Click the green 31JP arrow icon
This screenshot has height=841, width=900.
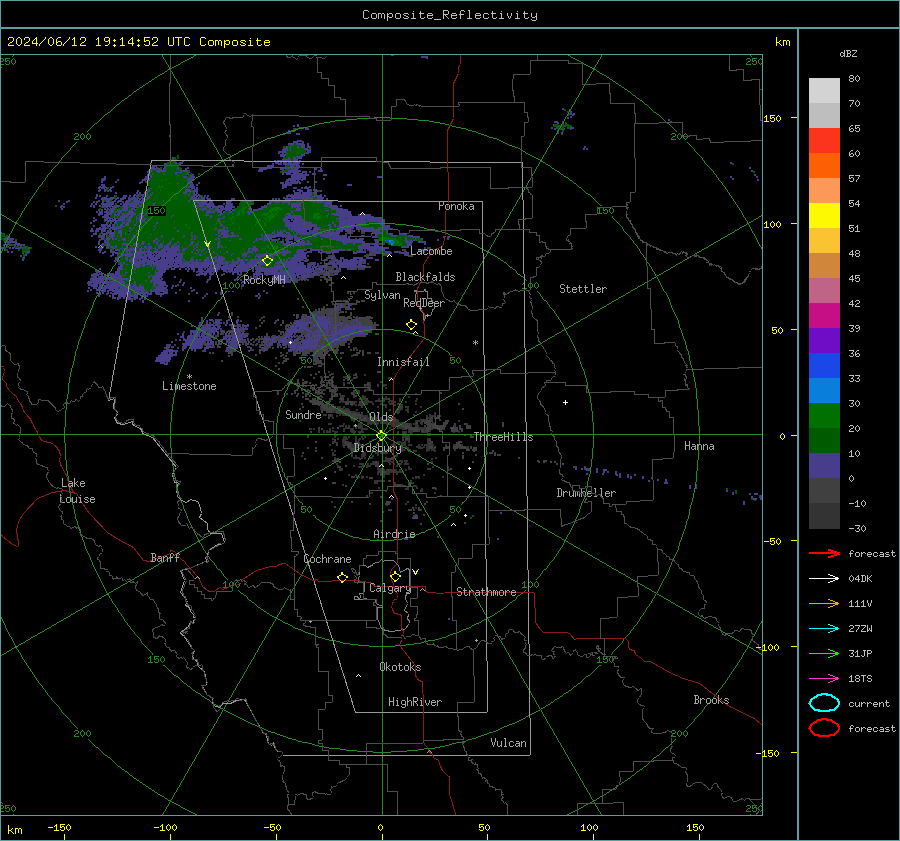(x=824, y=653)
